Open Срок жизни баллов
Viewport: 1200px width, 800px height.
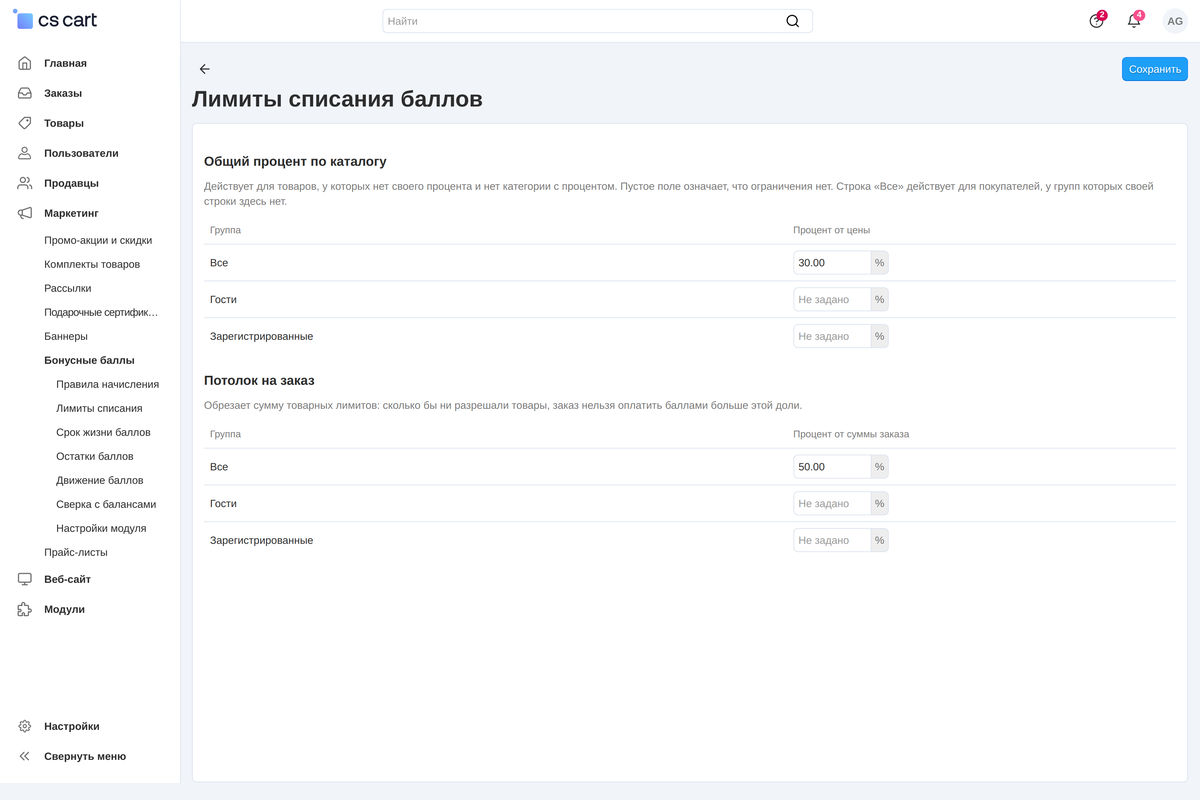click(103, 432)
